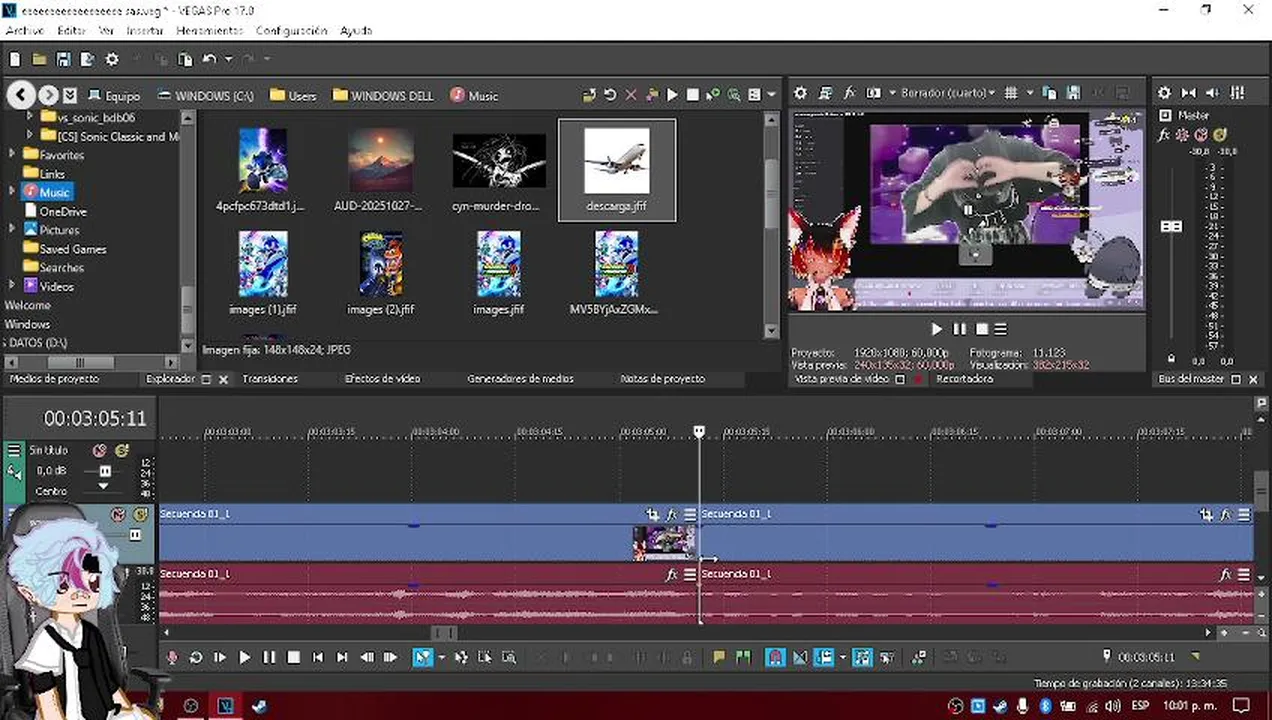
Task: Toggle overlays grid icon in preview
Action: pos(1011,93)
